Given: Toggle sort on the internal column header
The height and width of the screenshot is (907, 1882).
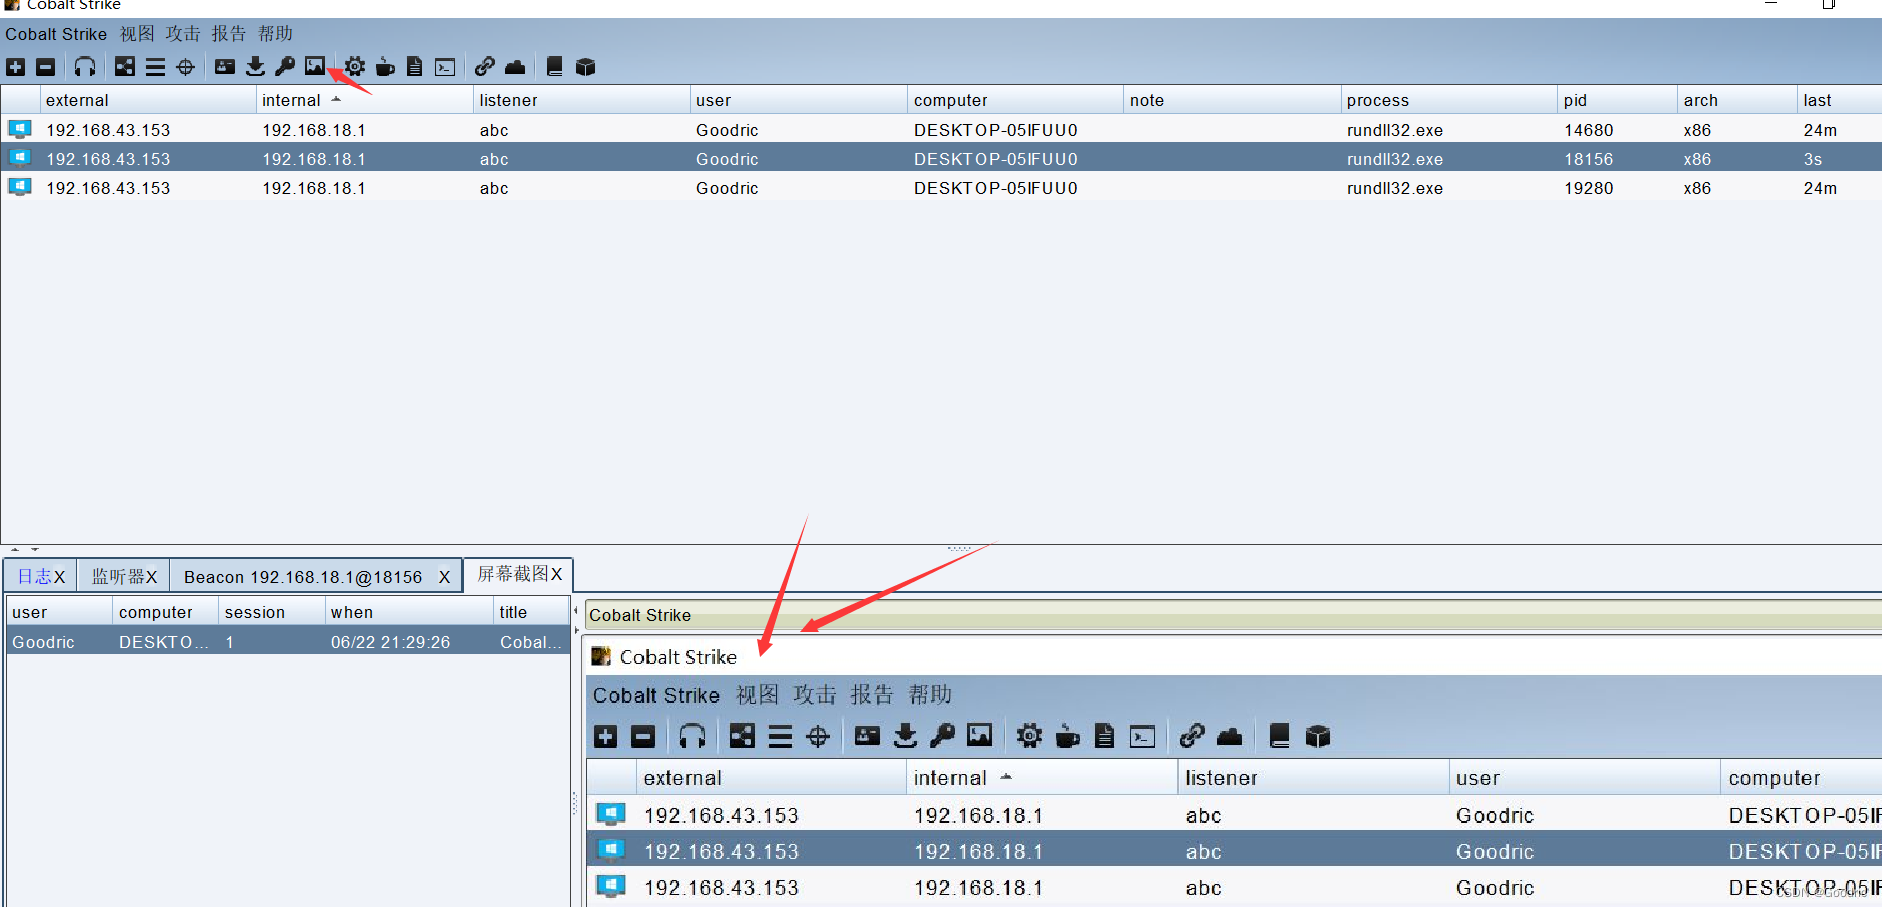Looking at the screenshot, I should click(365, 100).
